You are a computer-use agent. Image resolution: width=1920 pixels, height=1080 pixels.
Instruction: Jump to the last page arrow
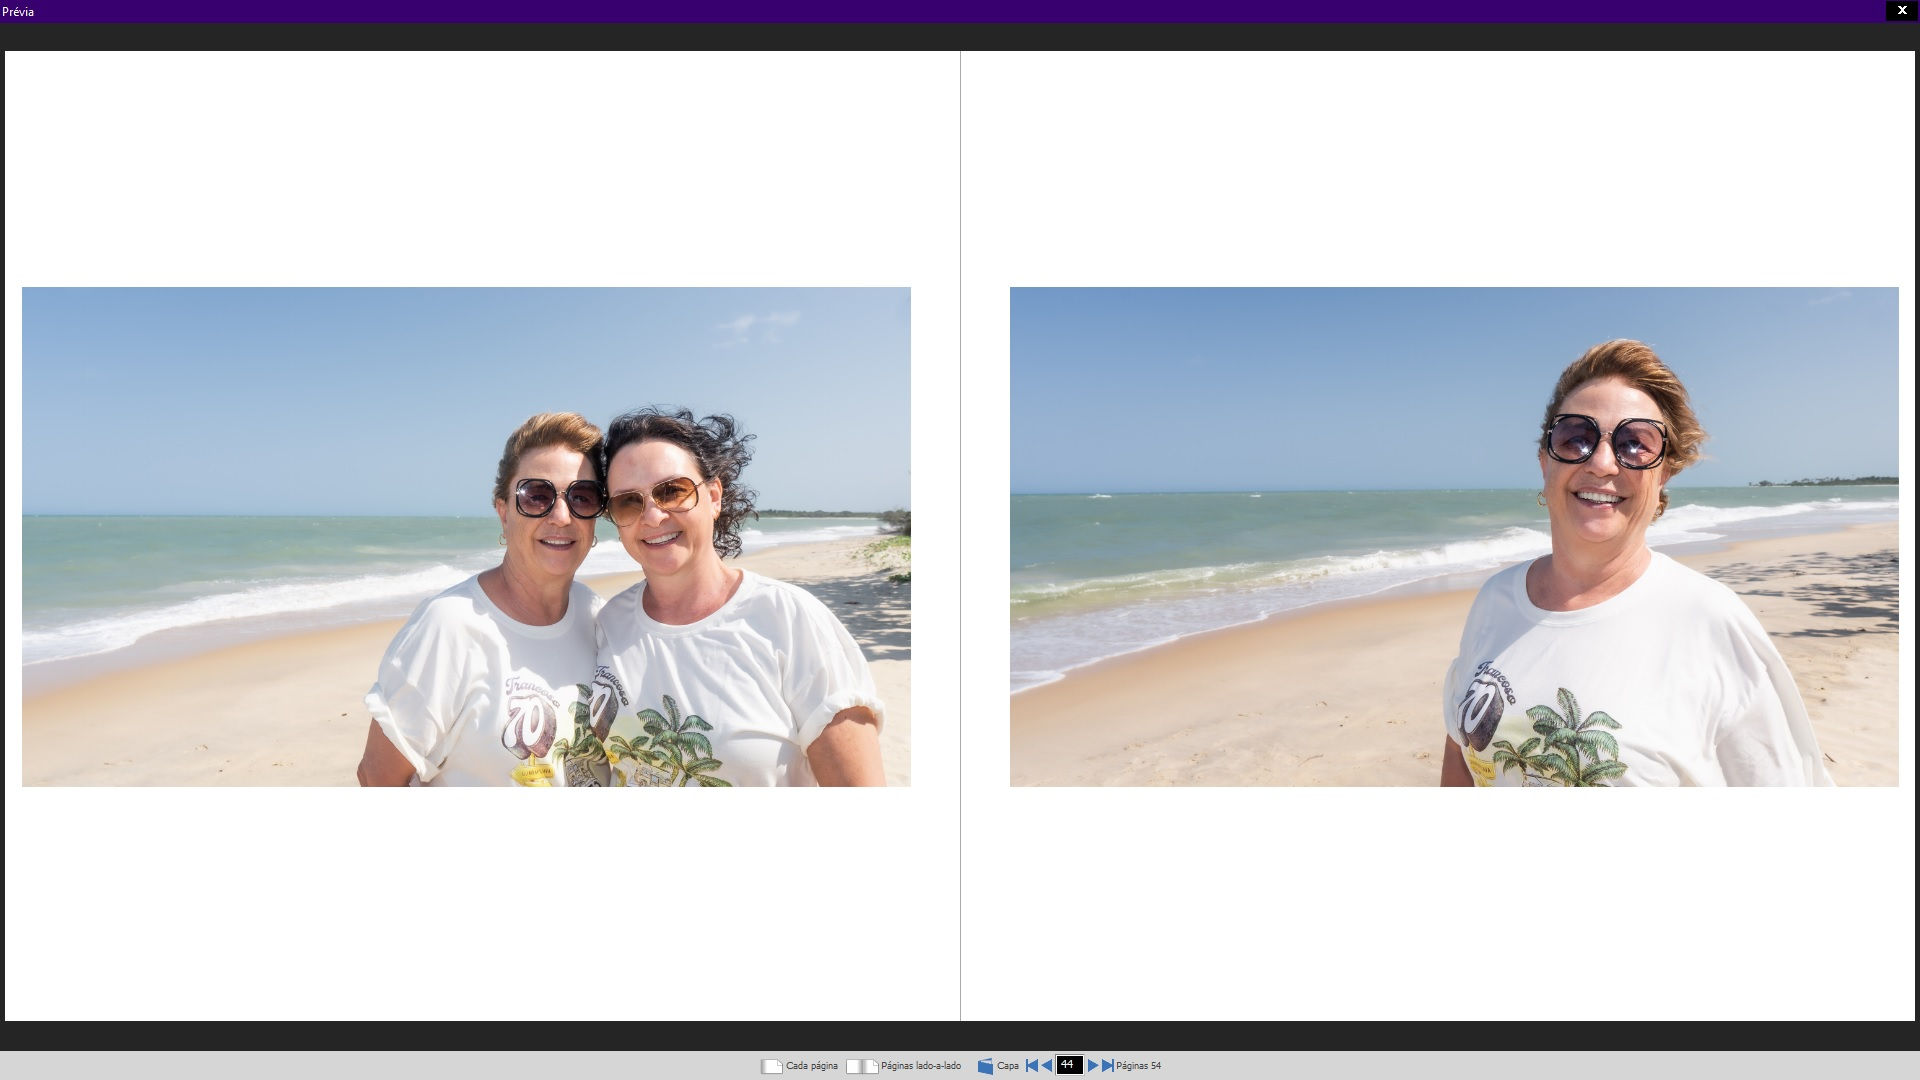(1107, 1066)
